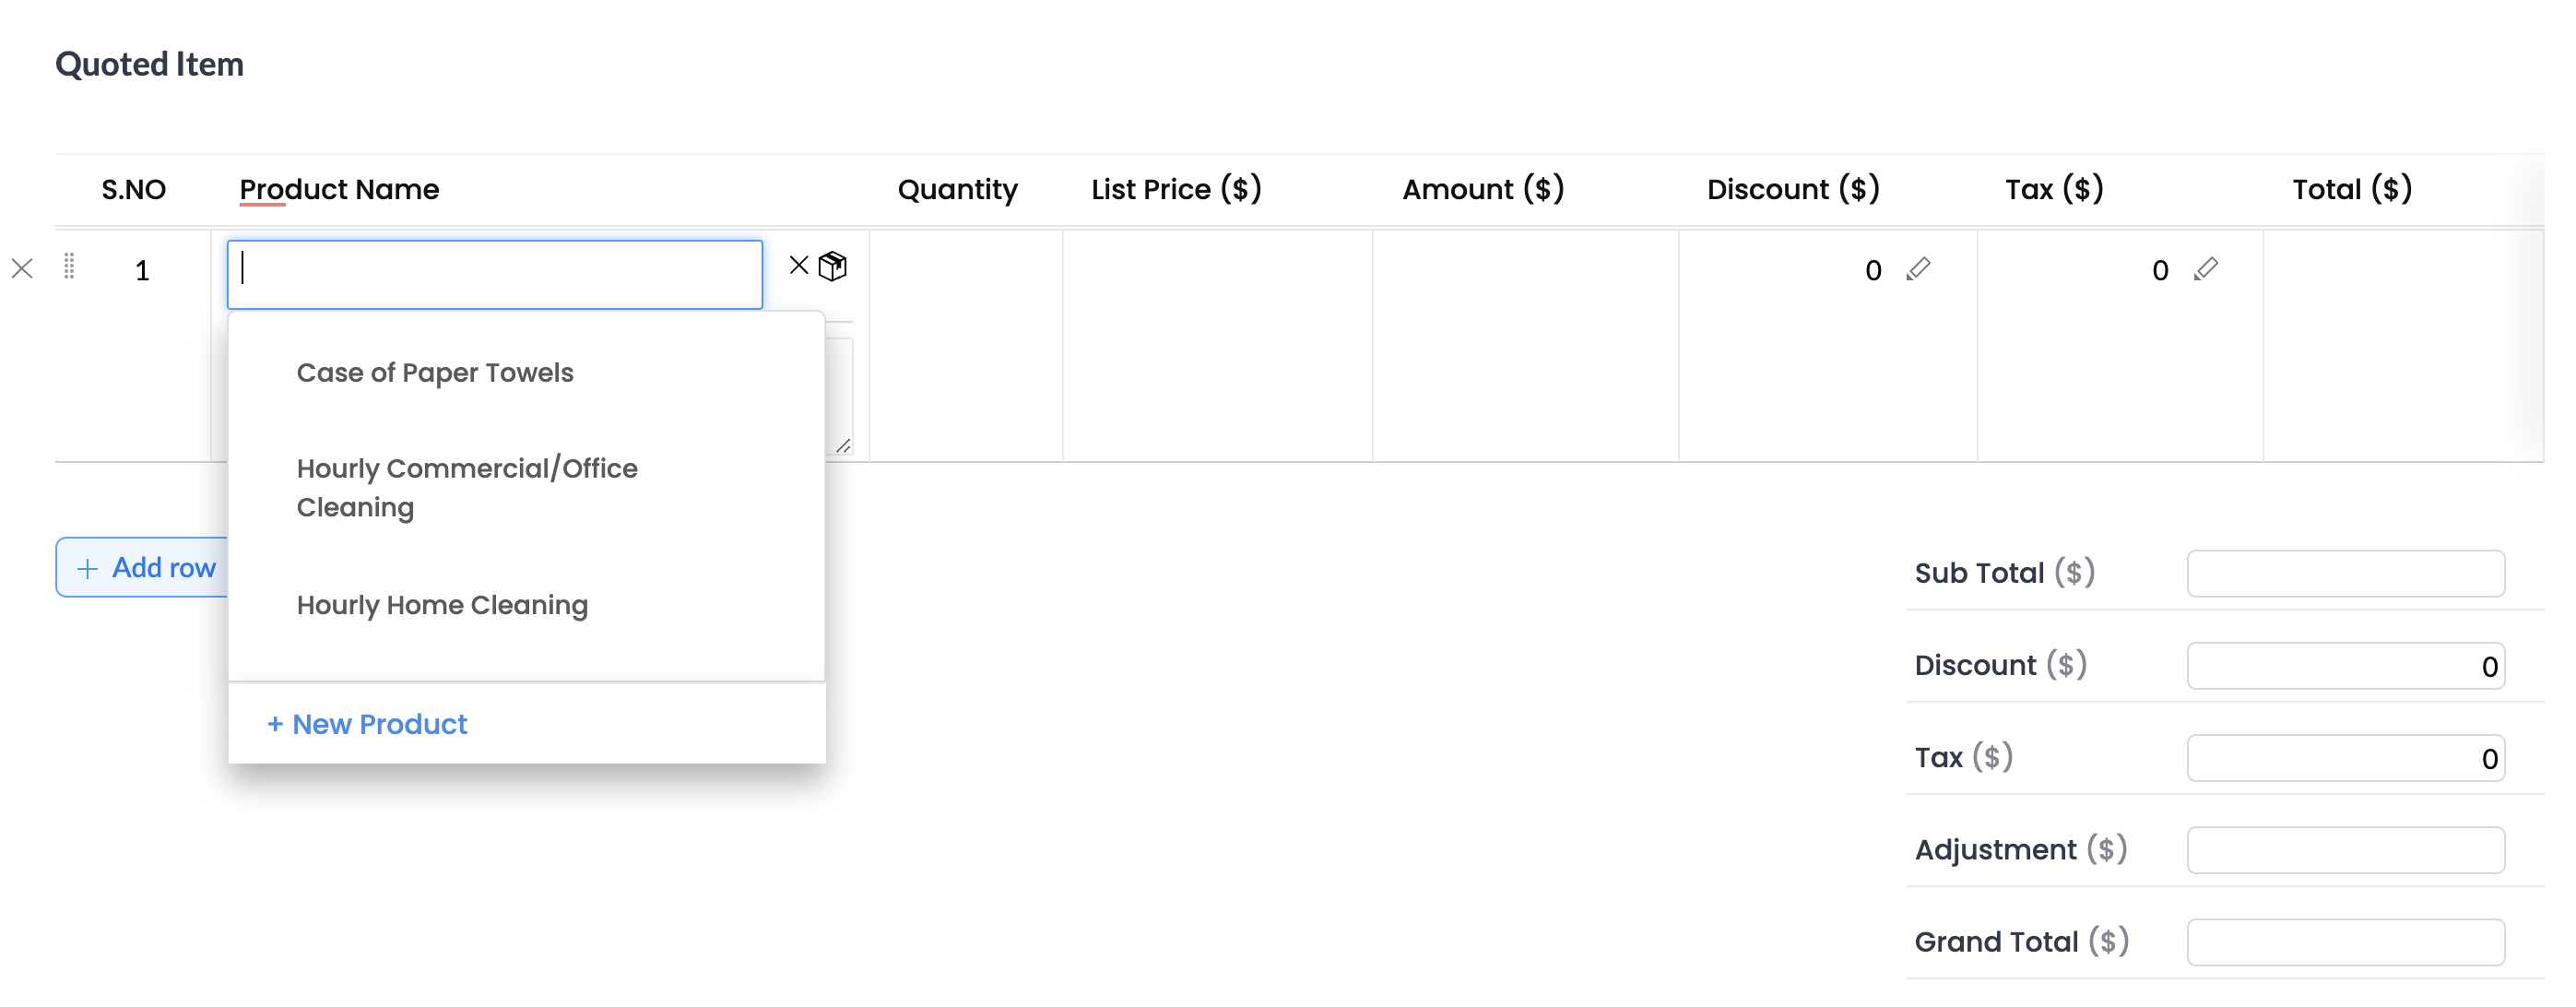Click the Product Name column header

tap(339, 190)
